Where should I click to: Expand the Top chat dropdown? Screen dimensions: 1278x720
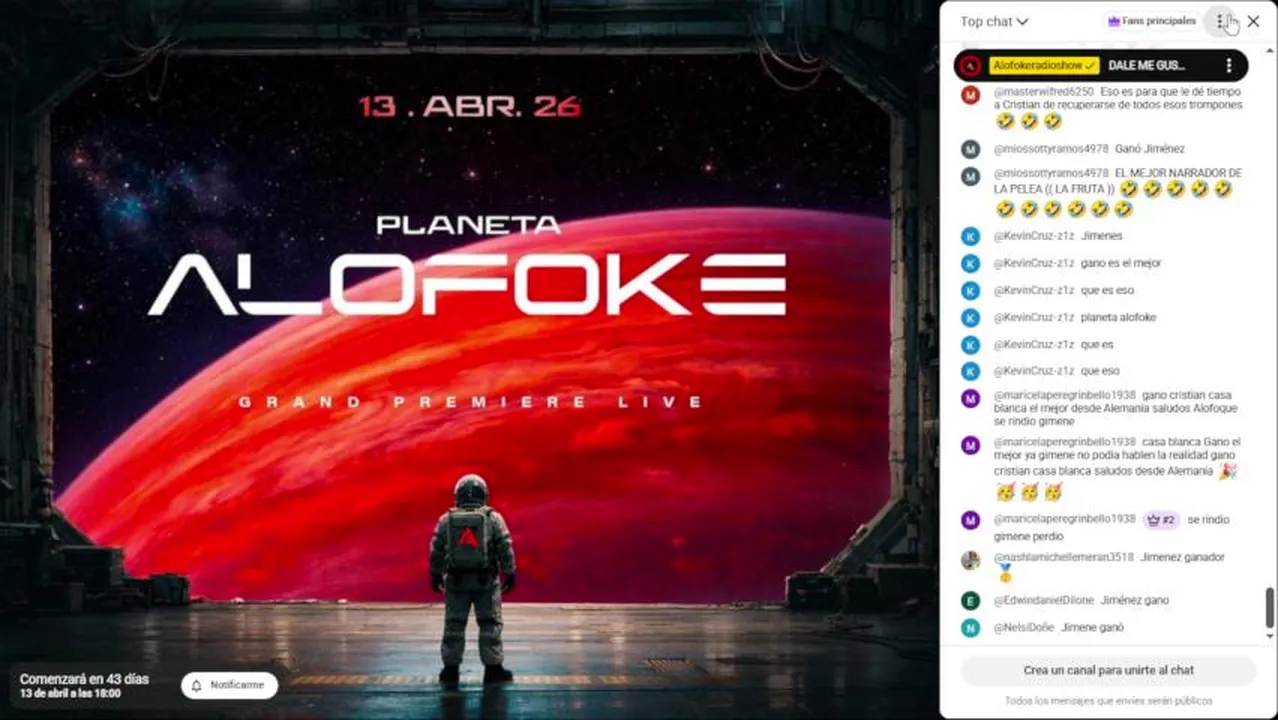[x=994, y=21]
